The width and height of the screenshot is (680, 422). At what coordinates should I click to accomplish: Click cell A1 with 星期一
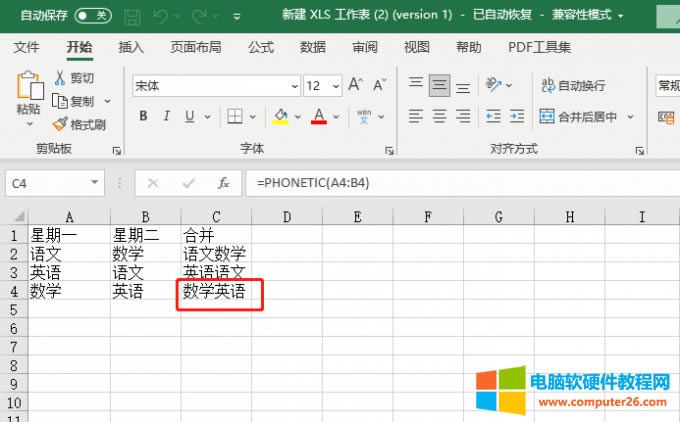click(x=69, y=235)
